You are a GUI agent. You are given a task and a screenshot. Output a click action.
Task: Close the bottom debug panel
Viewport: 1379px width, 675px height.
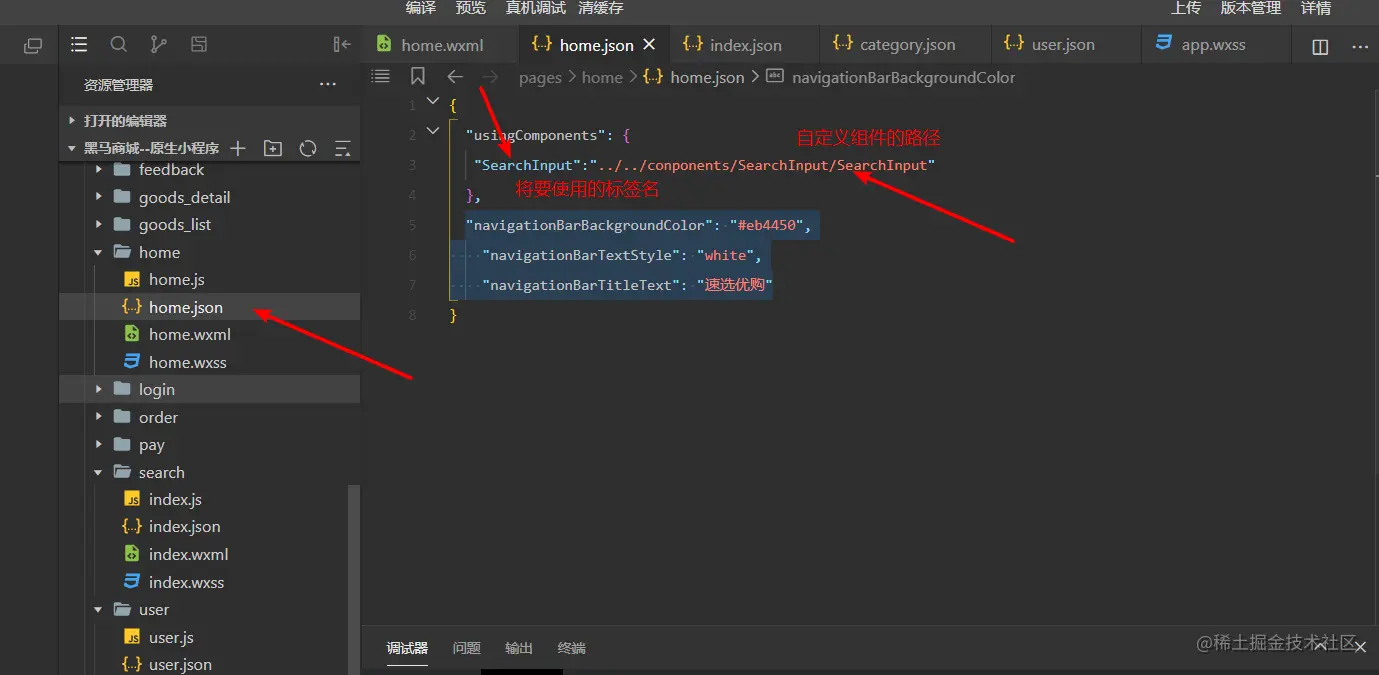tap(1360, 647)
